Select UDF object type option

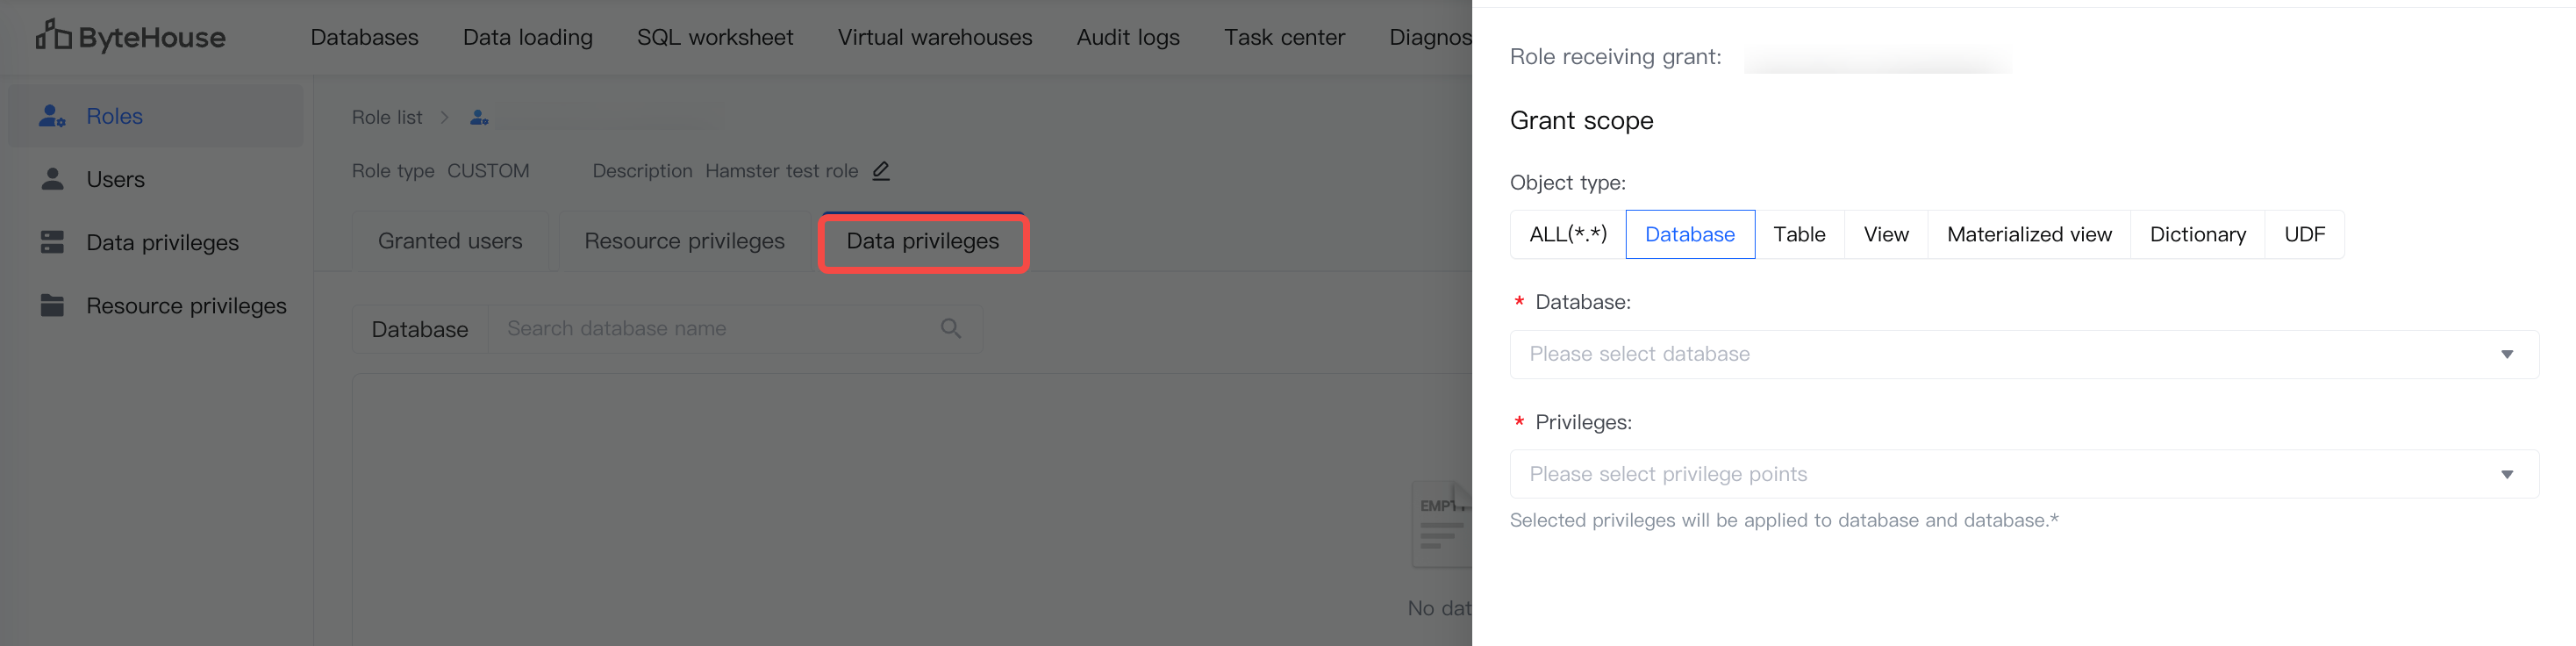coord(2303,234)
